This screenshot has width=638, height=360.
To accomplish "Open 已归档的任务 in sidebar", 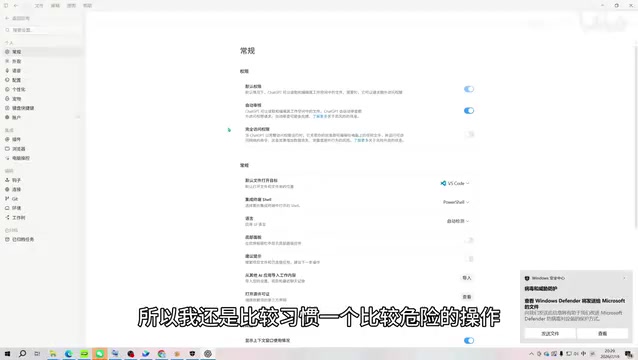I will tap(23, 239).
